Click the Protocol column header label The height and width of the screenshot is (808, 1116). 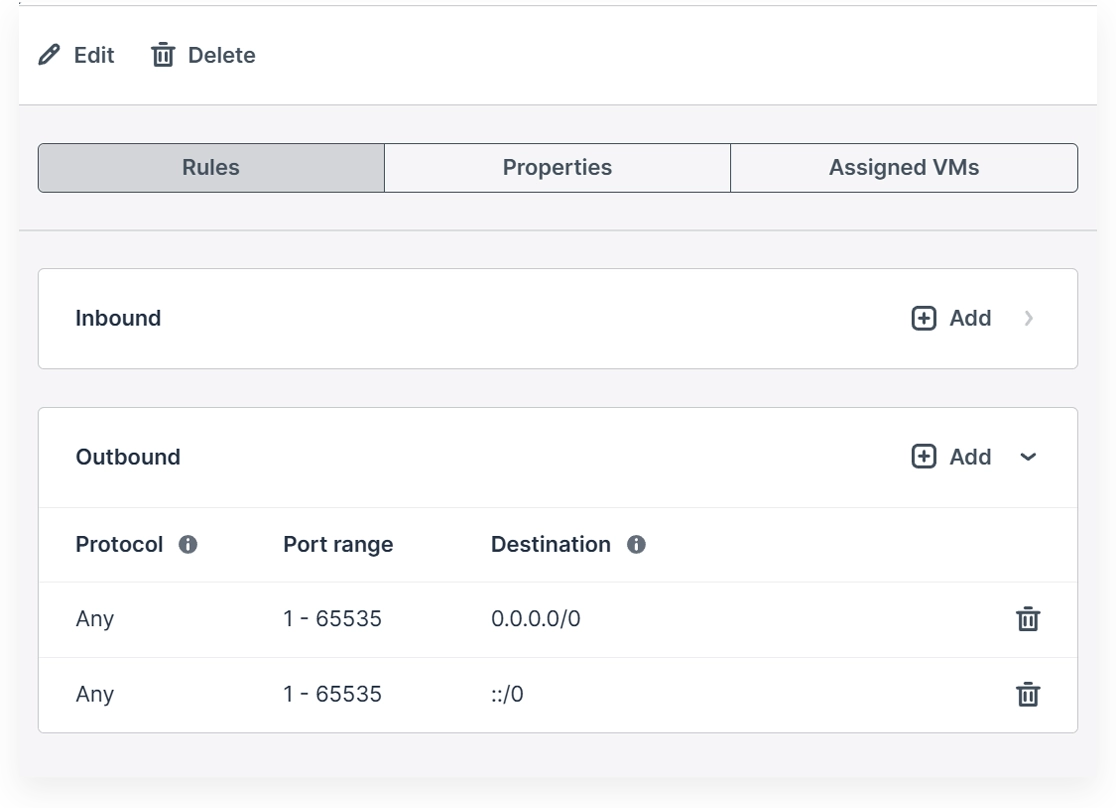[x=119, y=545]
